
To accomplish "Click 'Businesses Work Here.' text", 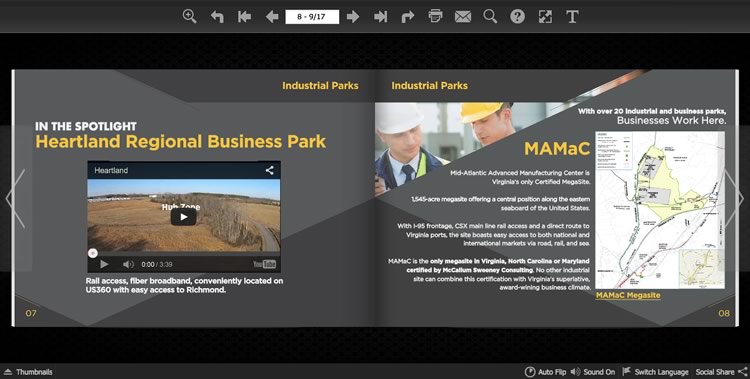I will click(671, 121).
